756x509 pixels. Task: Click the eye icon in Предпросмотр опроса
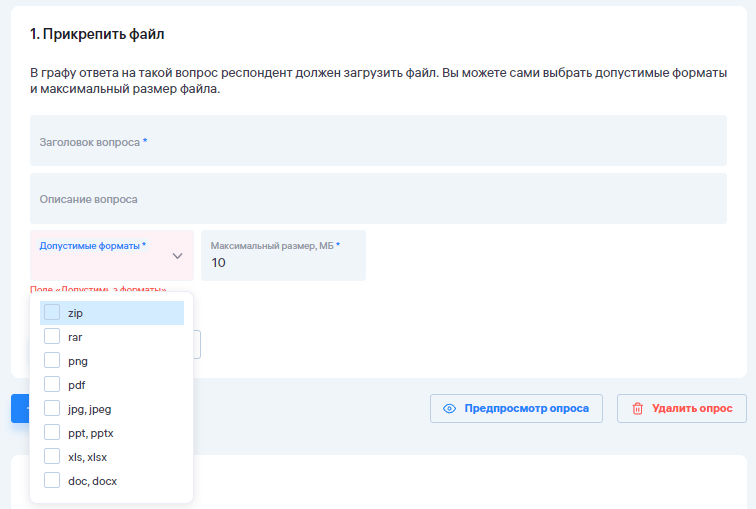(449, 409)
